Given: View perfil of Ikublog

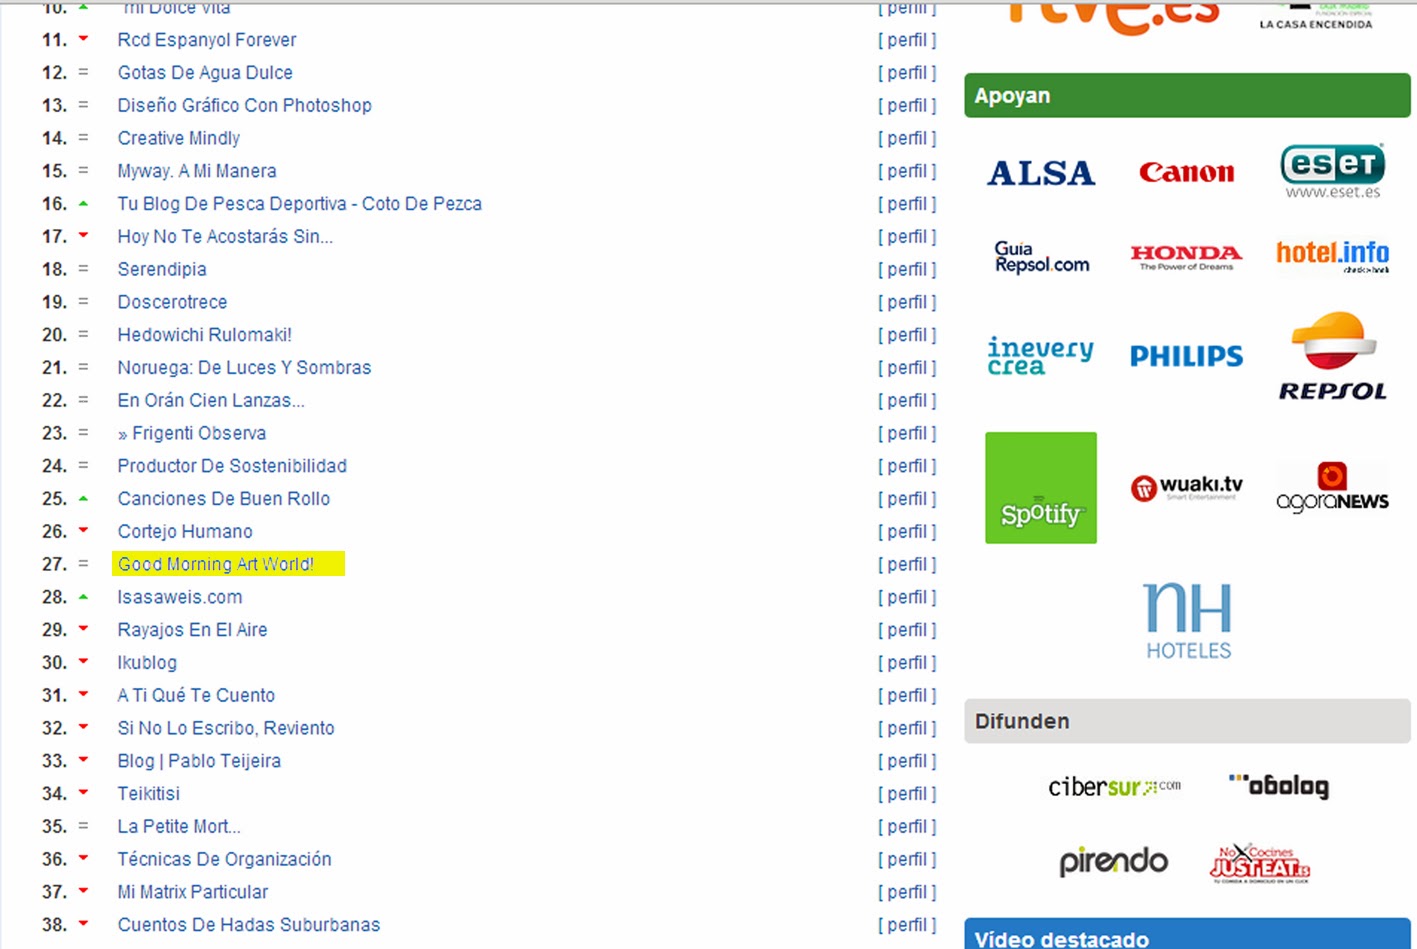Looking at the screenshot, I should 907,663.
